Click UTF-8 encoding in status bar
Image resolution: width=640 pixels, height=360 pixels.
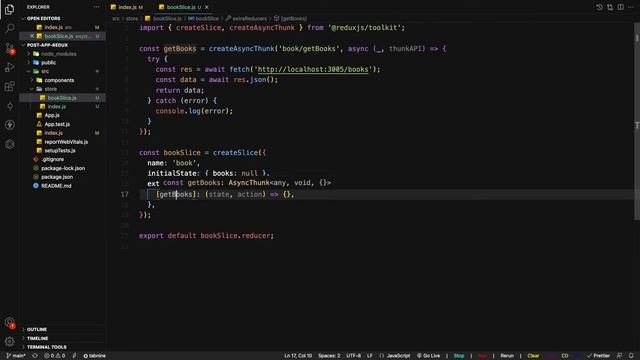(x=353, y=356)
